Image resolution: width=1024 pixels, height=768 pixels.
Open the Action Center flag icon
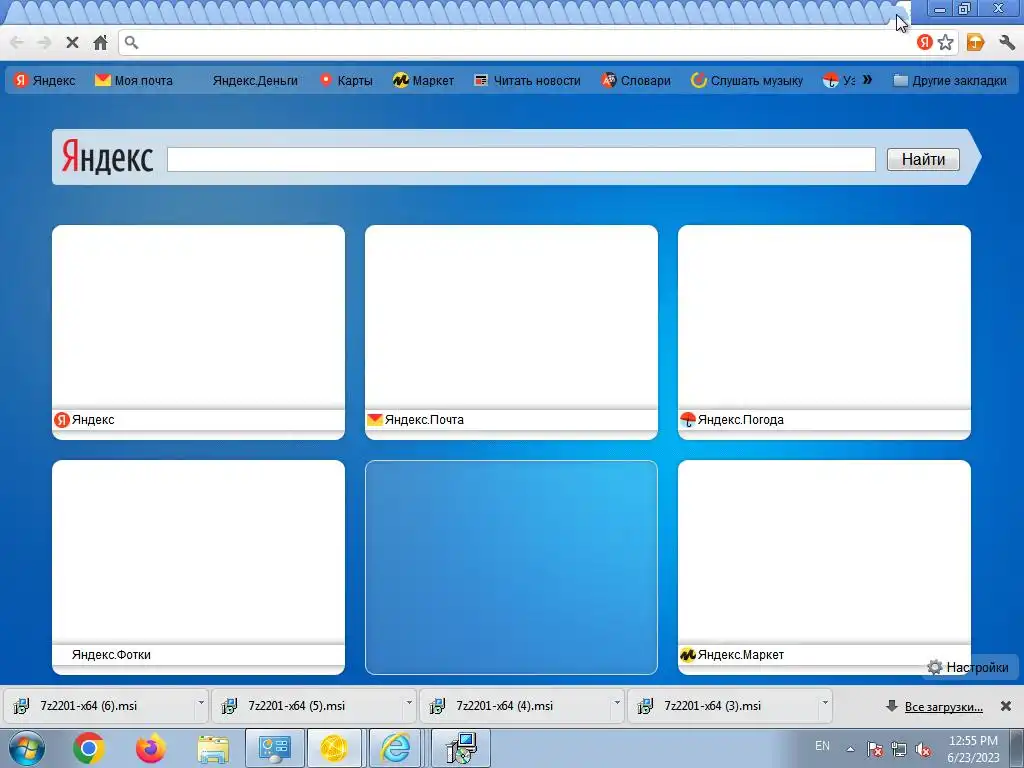coord(875,749)
